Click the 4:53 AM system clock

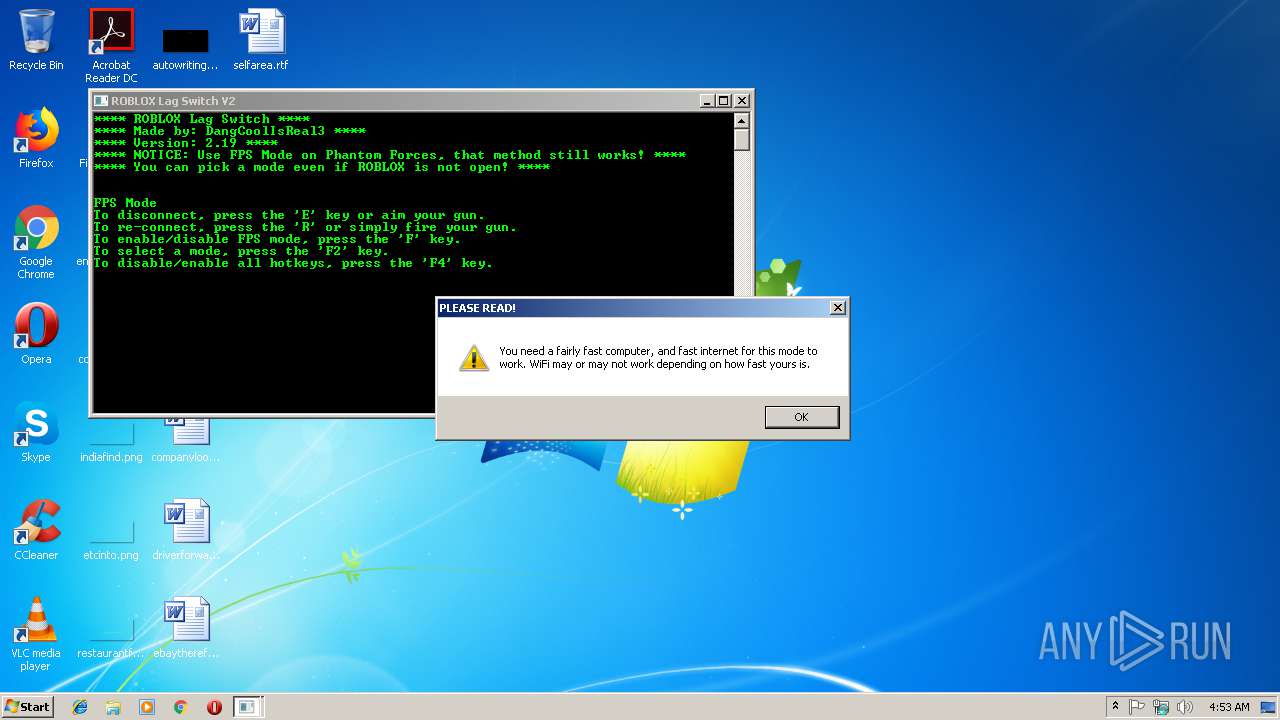point(1229,707)
